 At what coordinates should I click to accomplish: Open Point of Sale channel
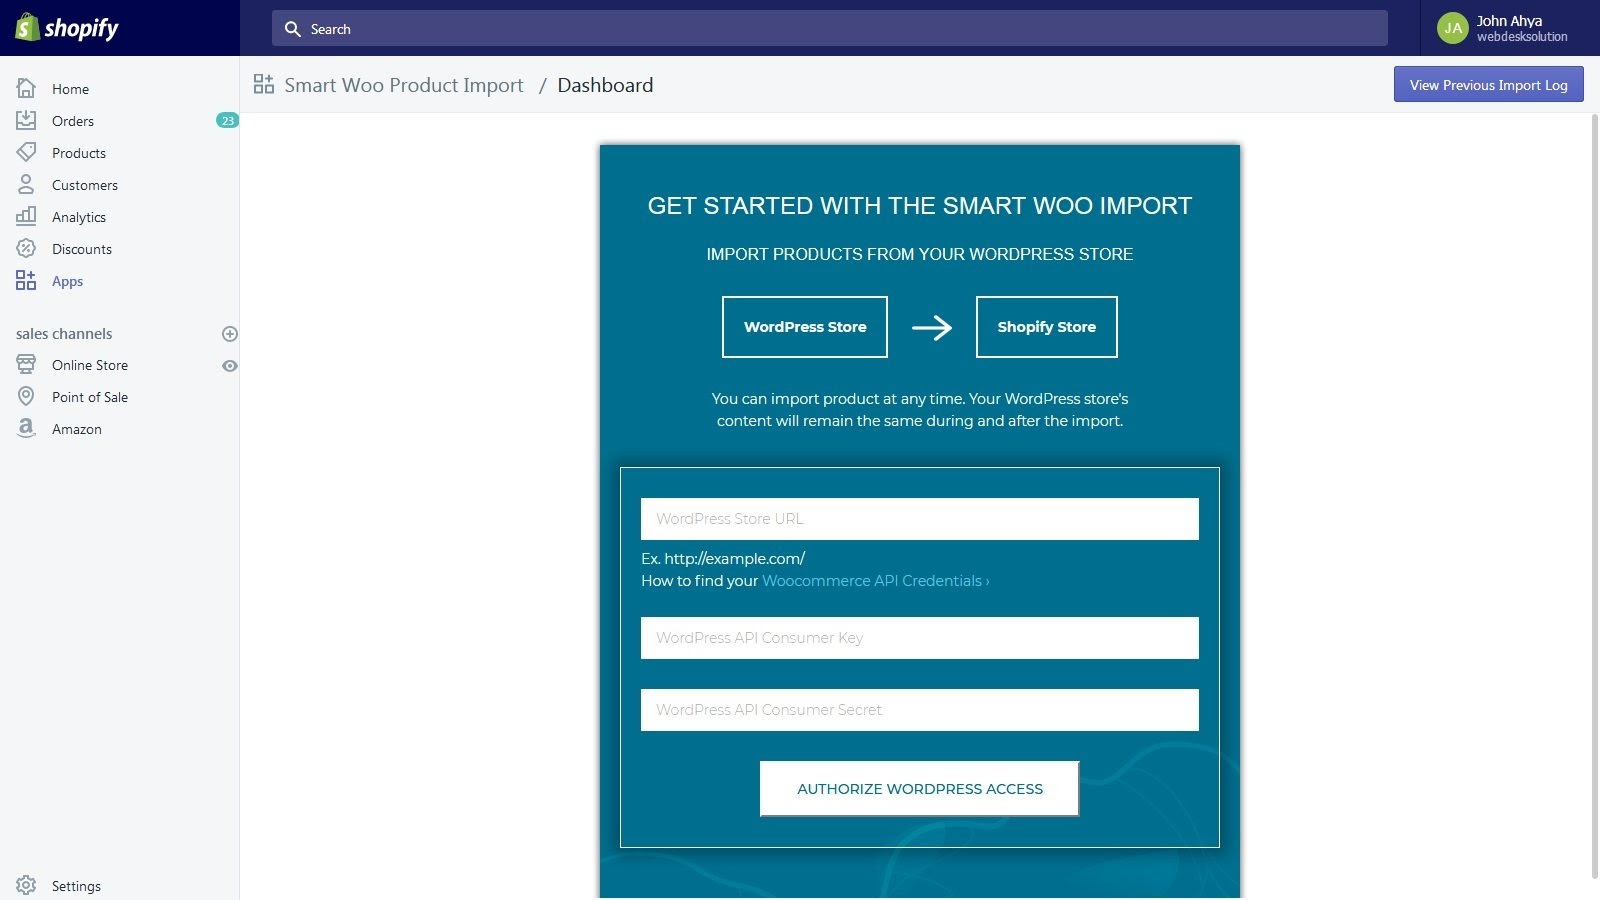(90, 397)
